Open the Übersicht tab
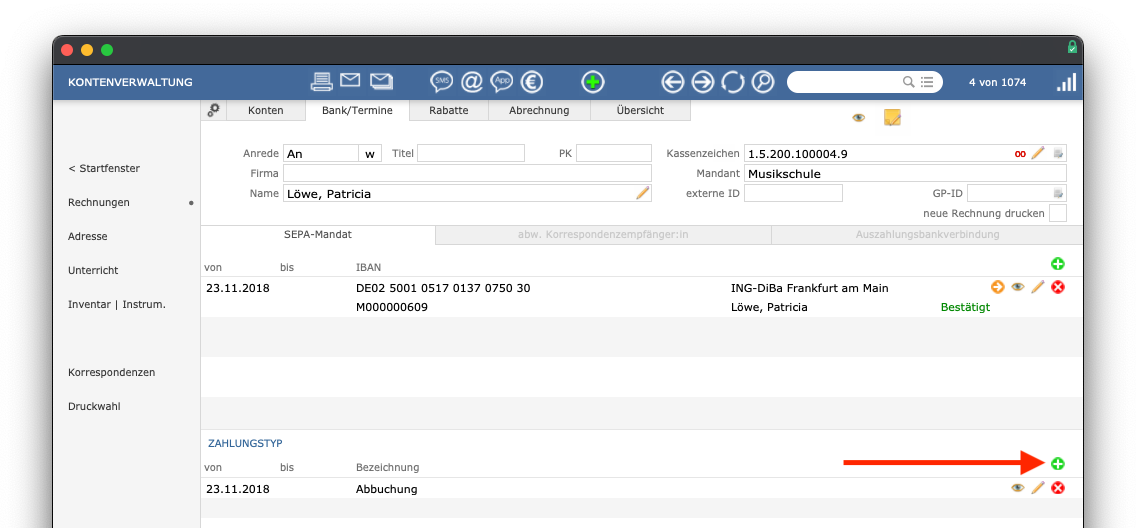This screenshot has width=1139, height=528. 640,110
